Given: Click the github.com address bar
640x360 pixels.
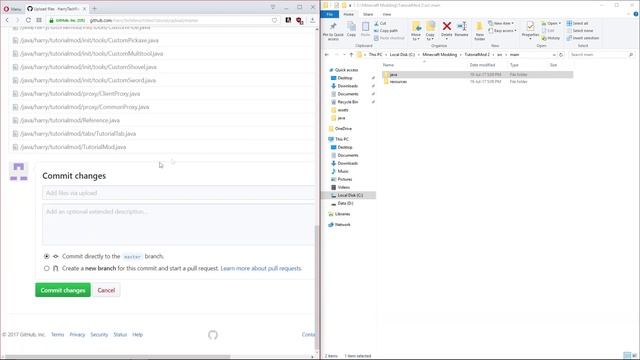Looking at the screenshot, I should (x=178, y=20).
